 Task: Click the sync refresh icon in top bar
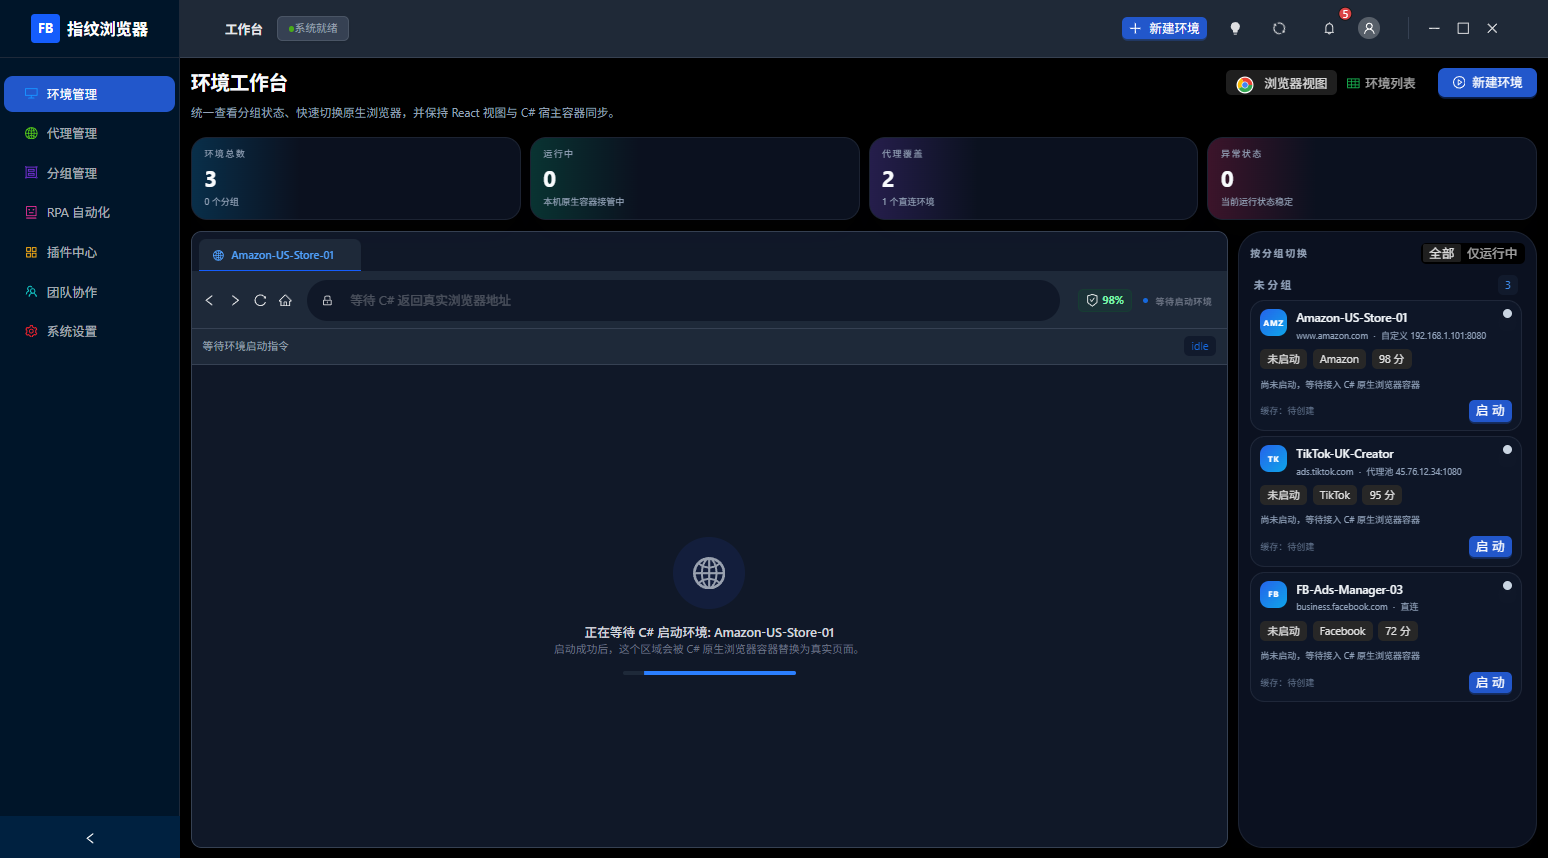[1279, 29]
